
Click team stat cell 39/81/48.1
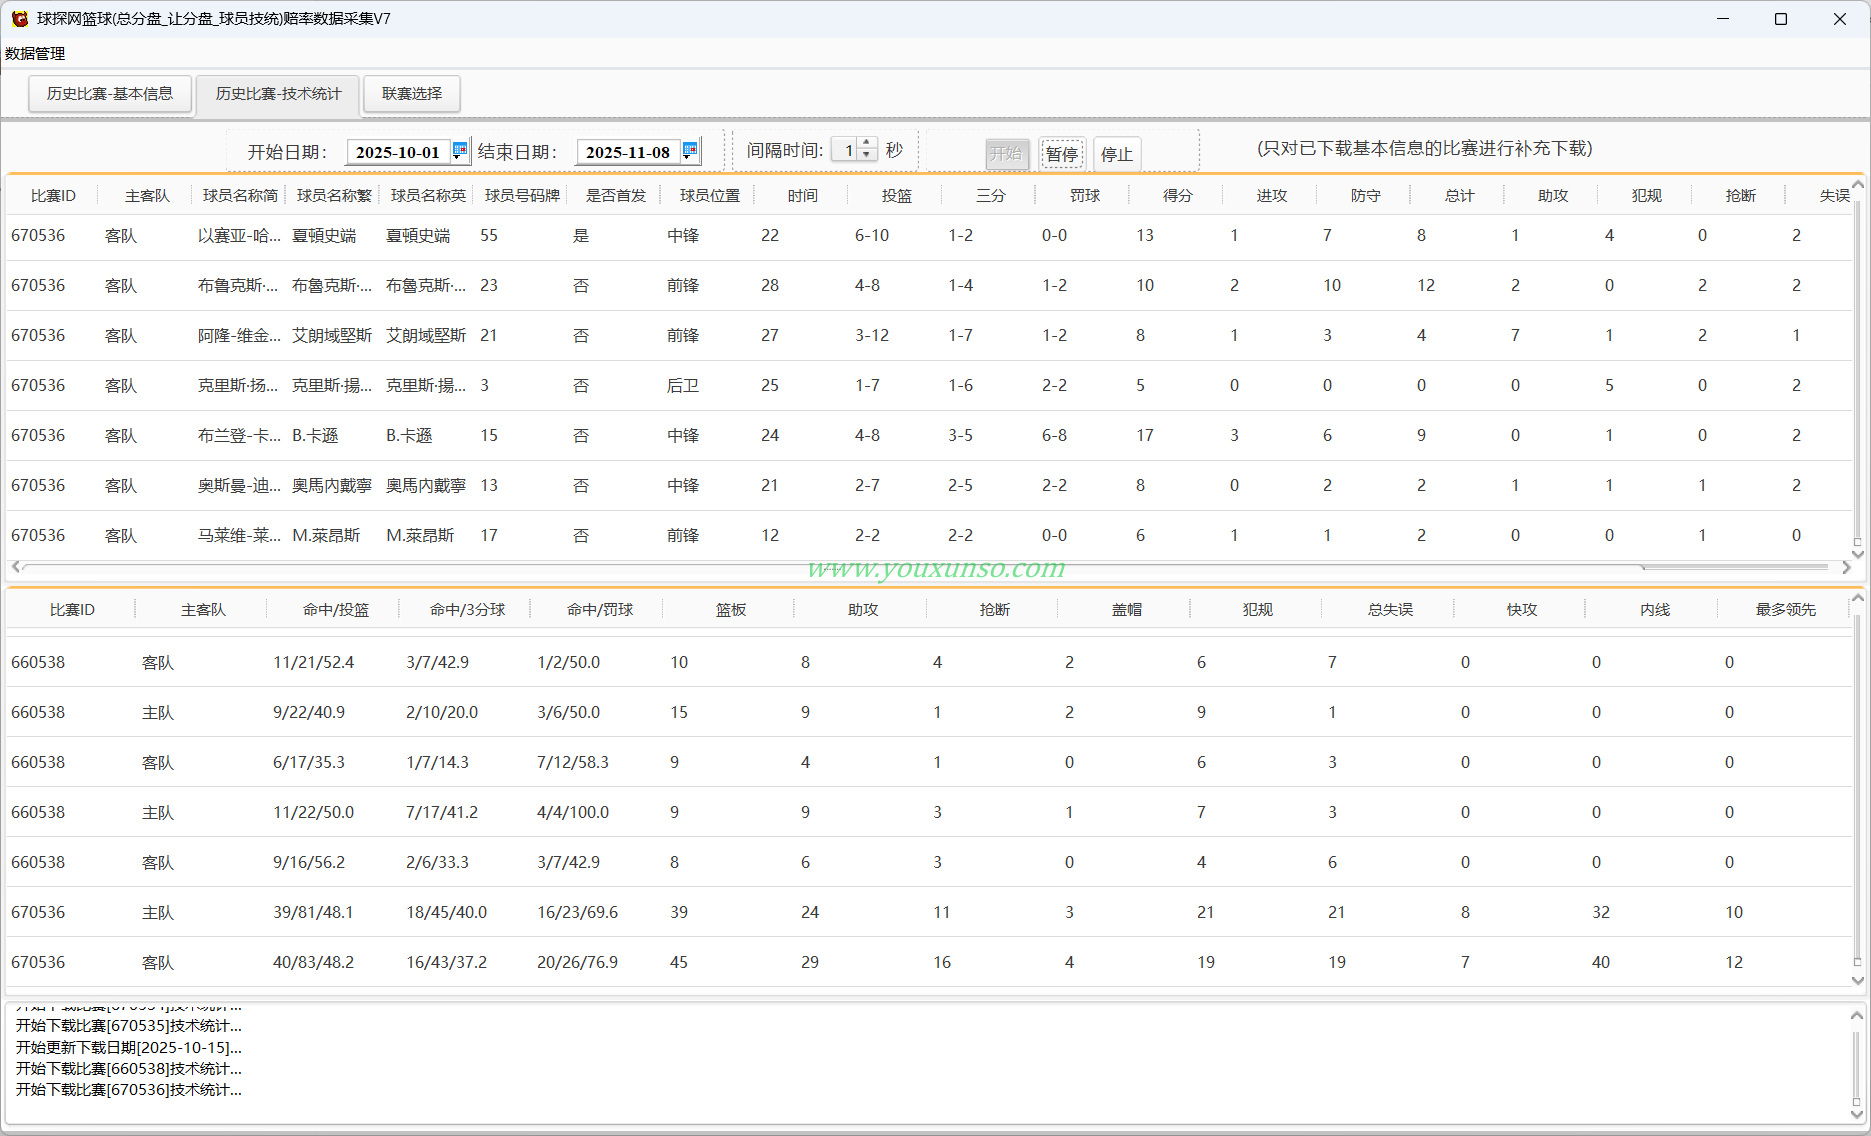click(x=313, y=913)
